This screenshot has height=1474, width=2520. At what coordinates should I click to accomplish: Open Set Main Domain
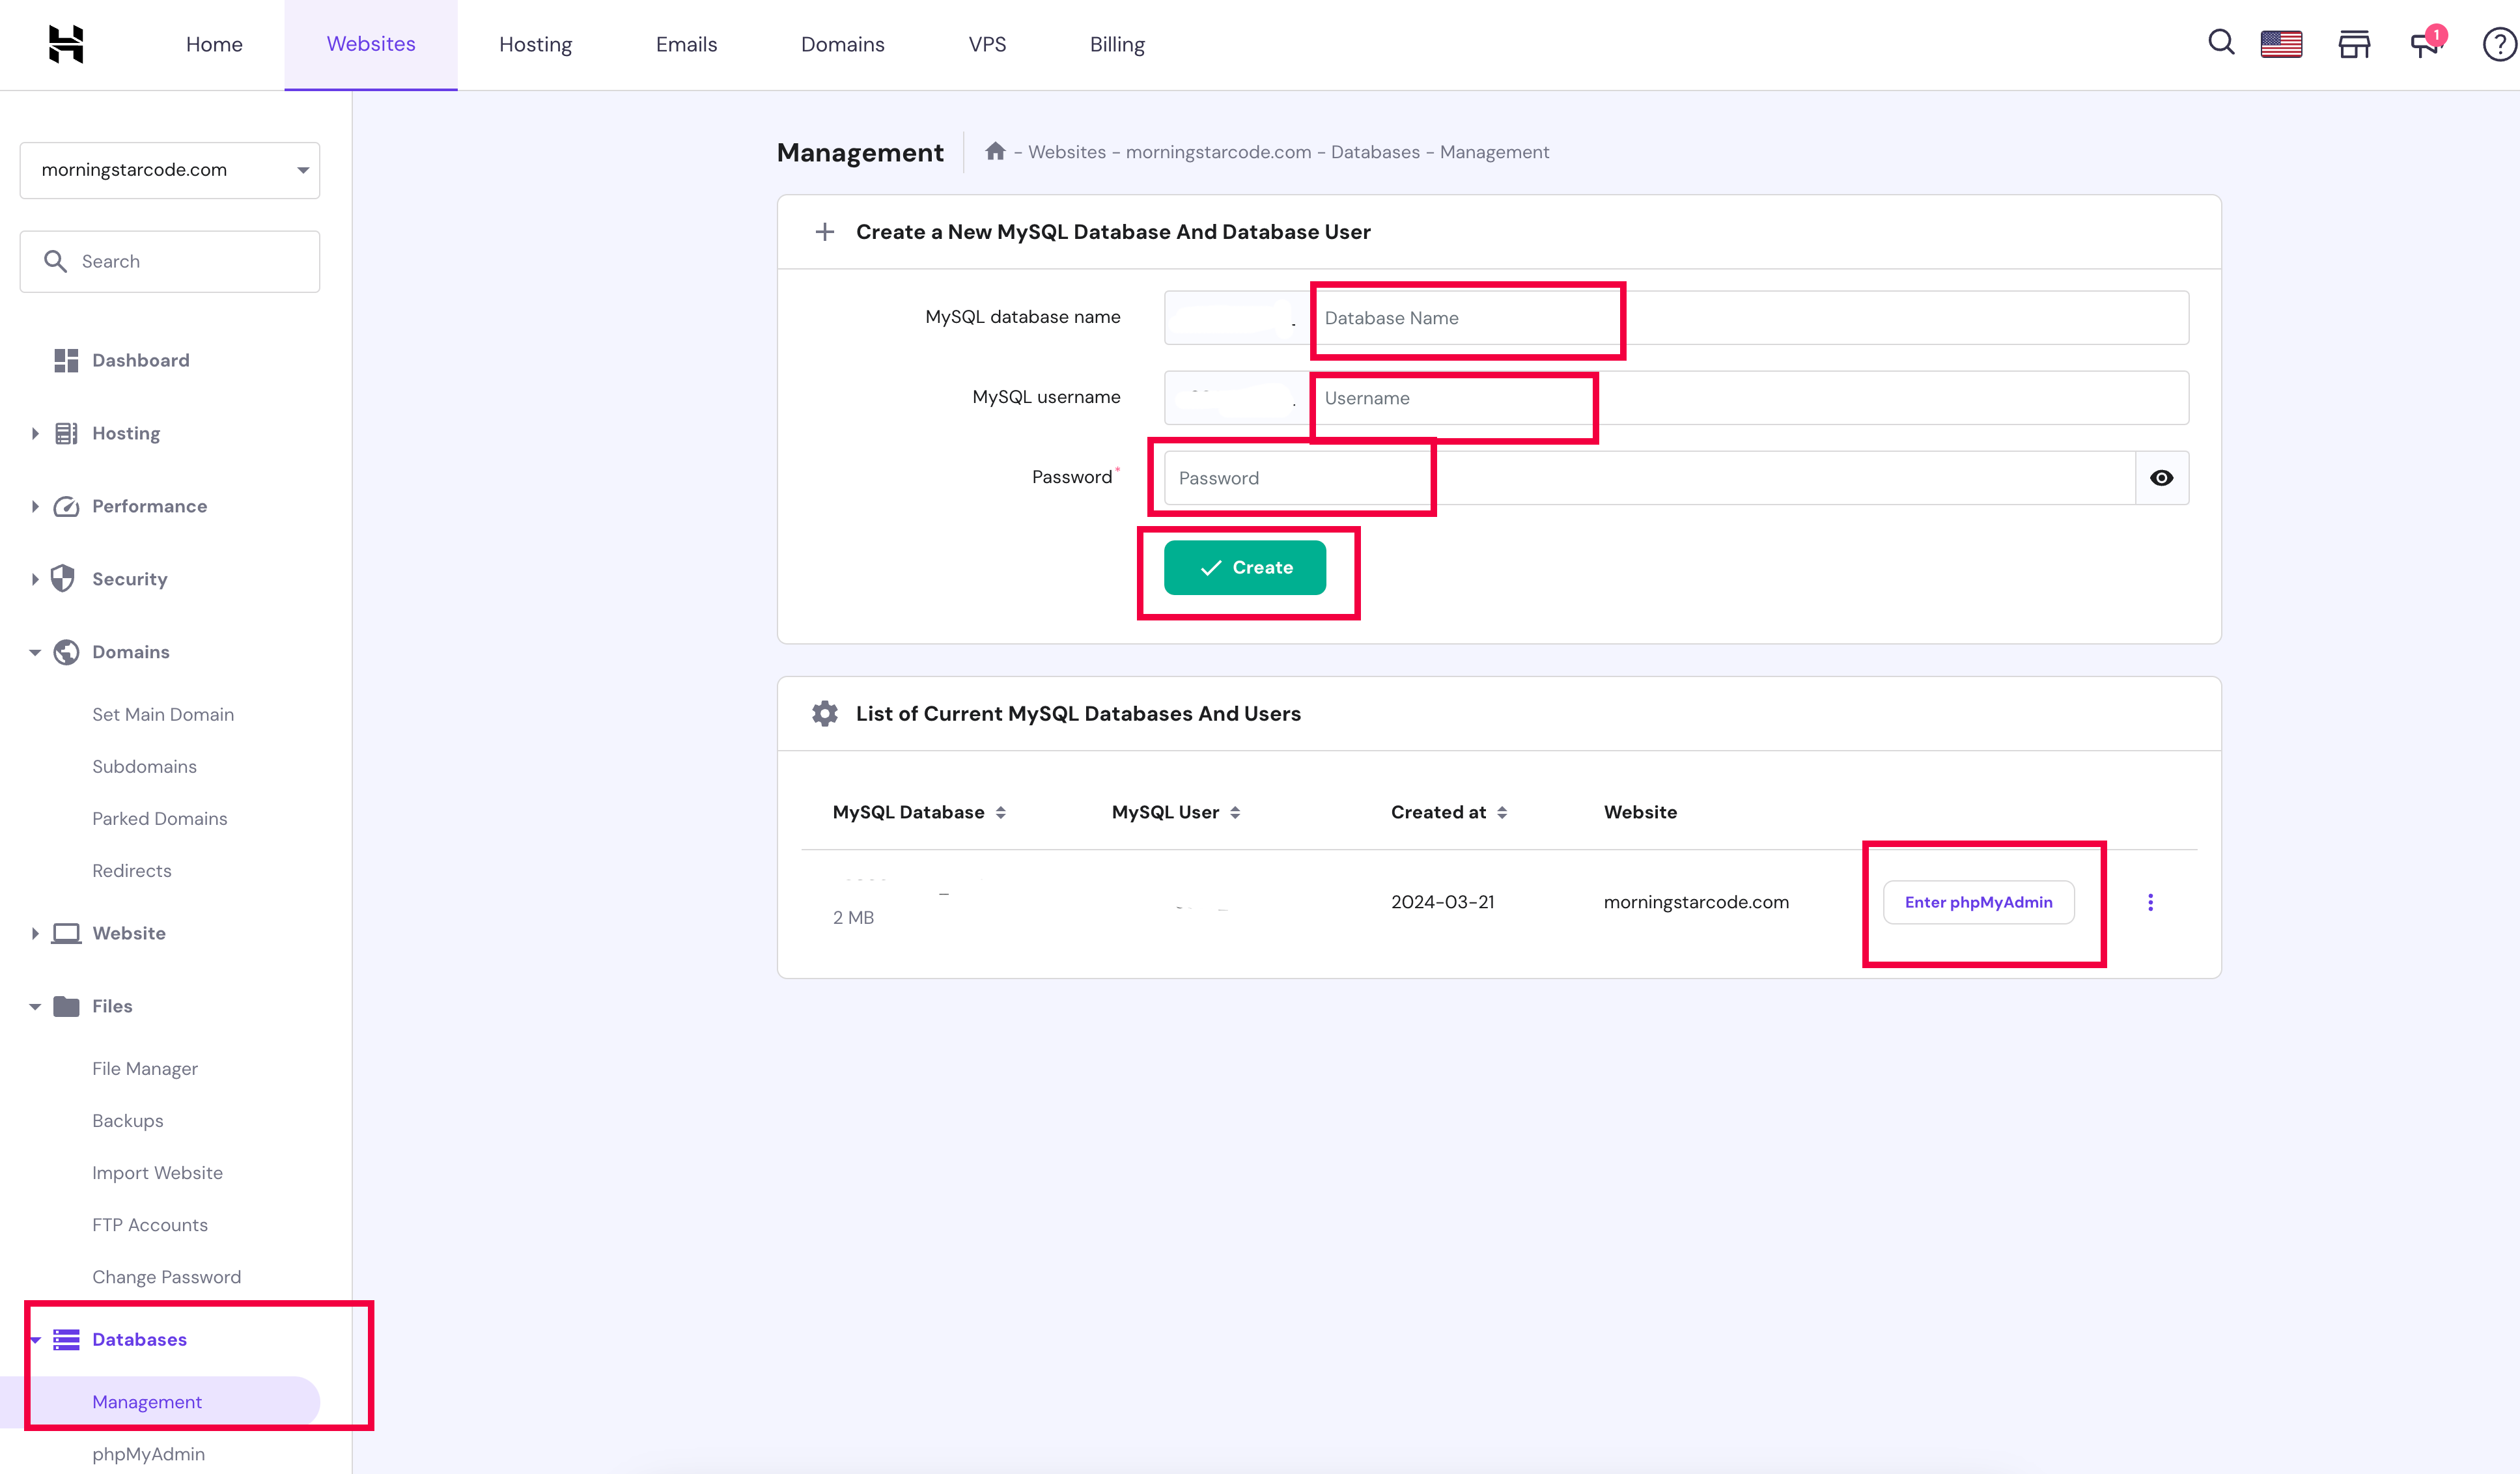[x=163, y=714]
